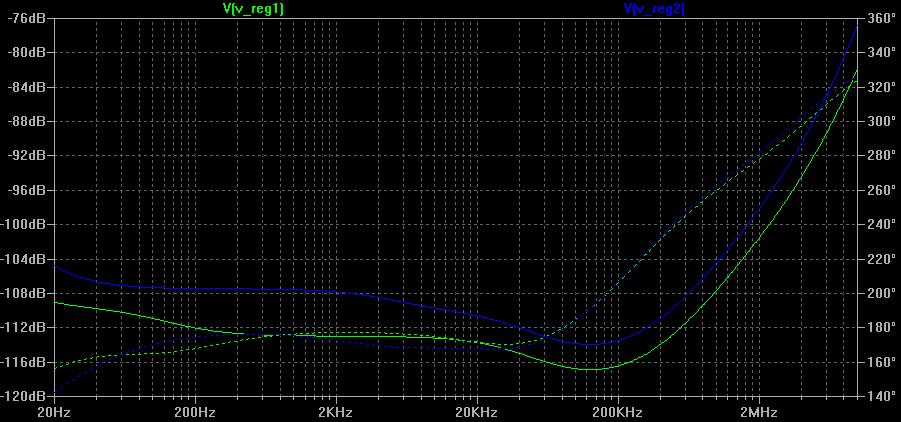
Task: Click the 300° phase axis label
Action: (x=881, y=121)
